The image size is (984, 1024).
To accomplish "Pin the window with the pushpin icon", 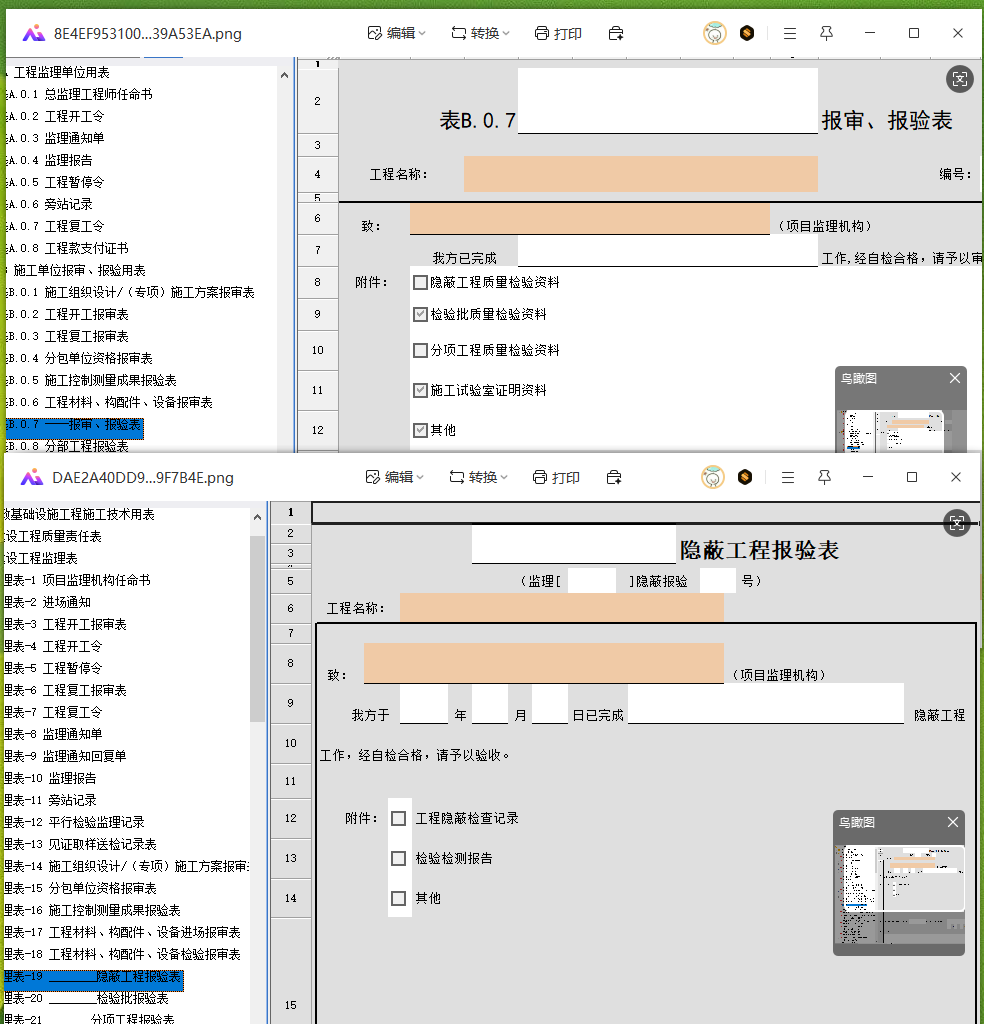I will click(x=825, y=32).
